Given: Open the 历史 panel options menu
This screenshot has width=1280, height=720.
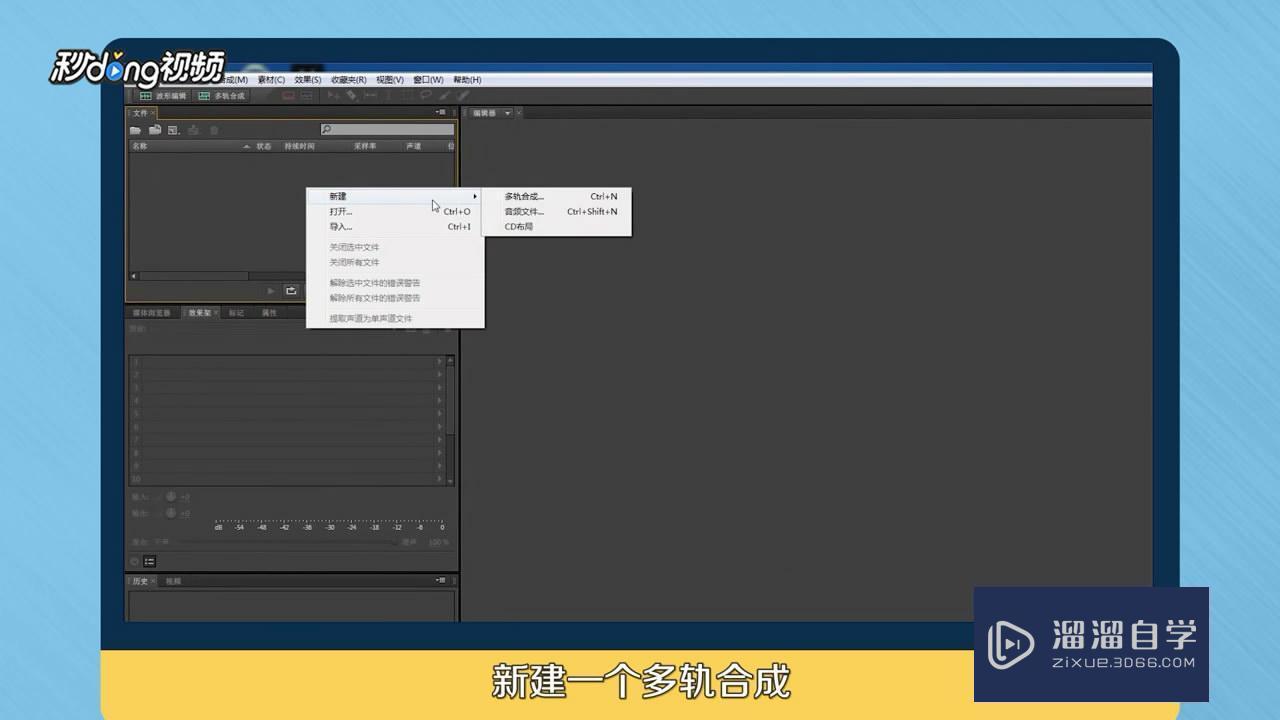Looking at the screenshot, I should (441, 580).
